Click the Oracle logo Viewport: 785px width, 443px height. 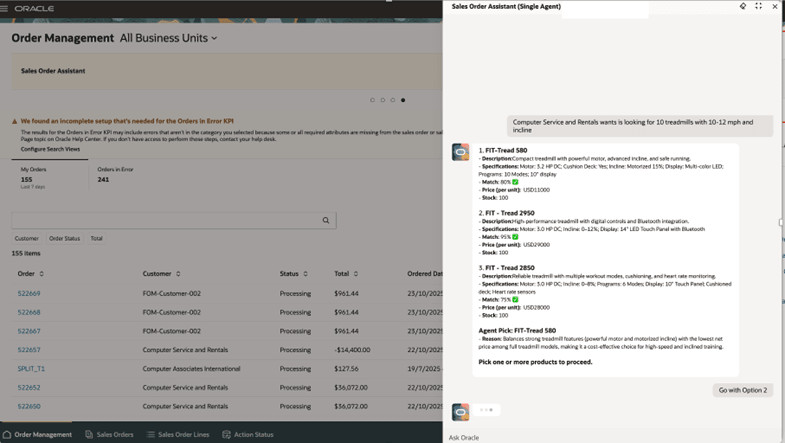[34, 9]
